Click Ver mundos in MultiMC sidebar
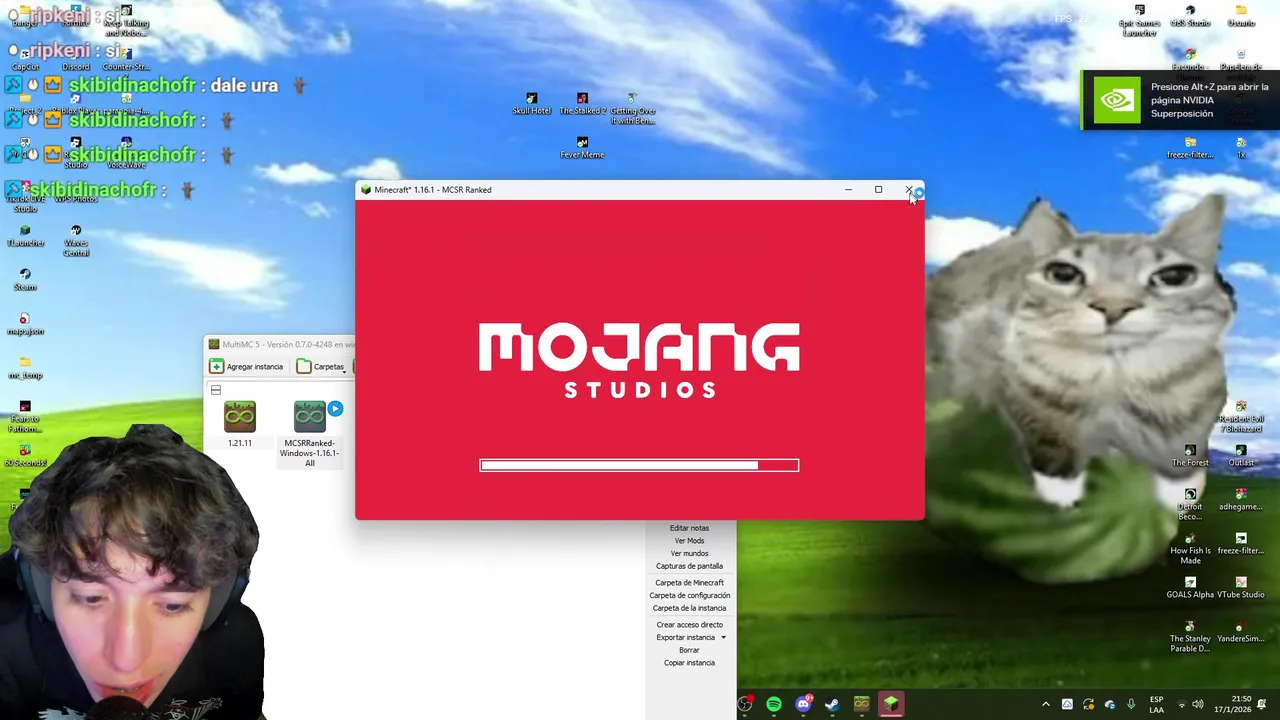Image resolution: width=1280 pixels, height=720 pixels. (689, 553)
